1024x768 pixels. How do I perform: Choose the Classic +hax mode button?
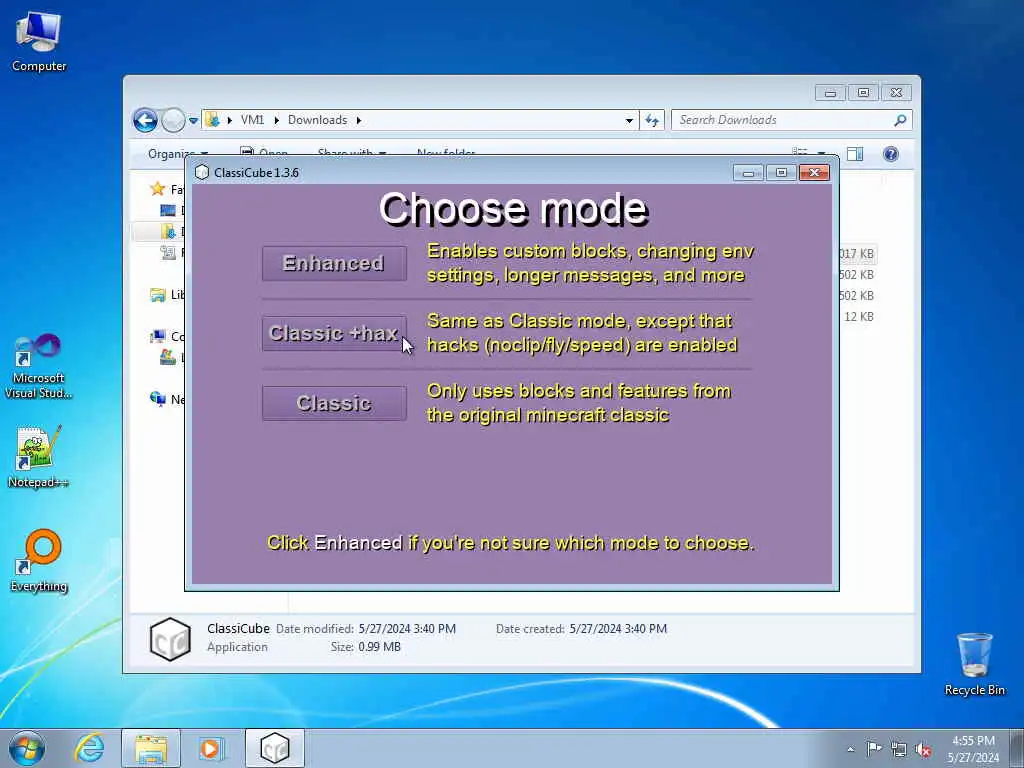pos(334,333)
